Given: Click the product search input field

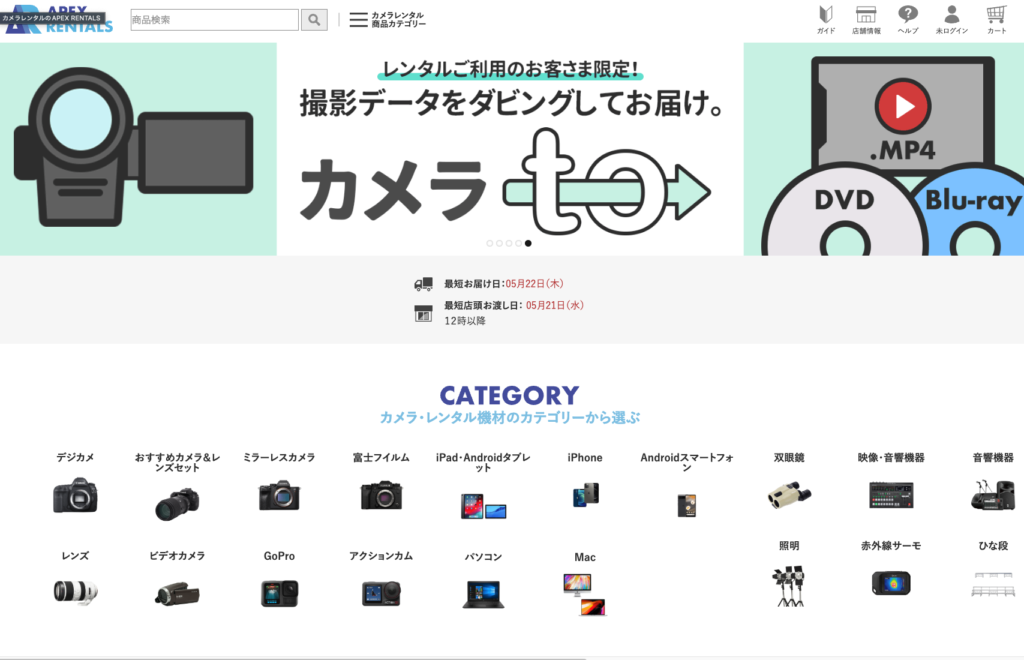Looking at the screenshot, I should click(214, 20).
